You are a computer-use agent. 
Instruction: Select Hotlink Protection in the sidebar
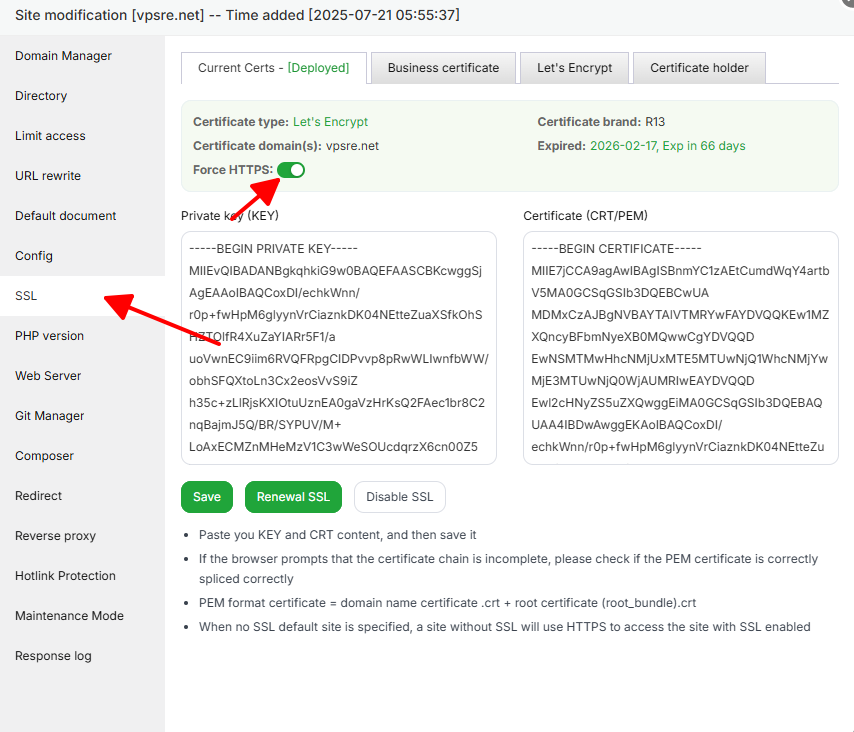[x=65, y=576]
